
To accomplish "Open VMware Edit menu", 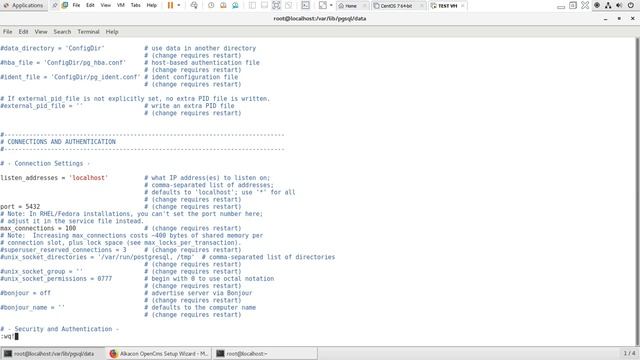I will (x=90, y=5).
